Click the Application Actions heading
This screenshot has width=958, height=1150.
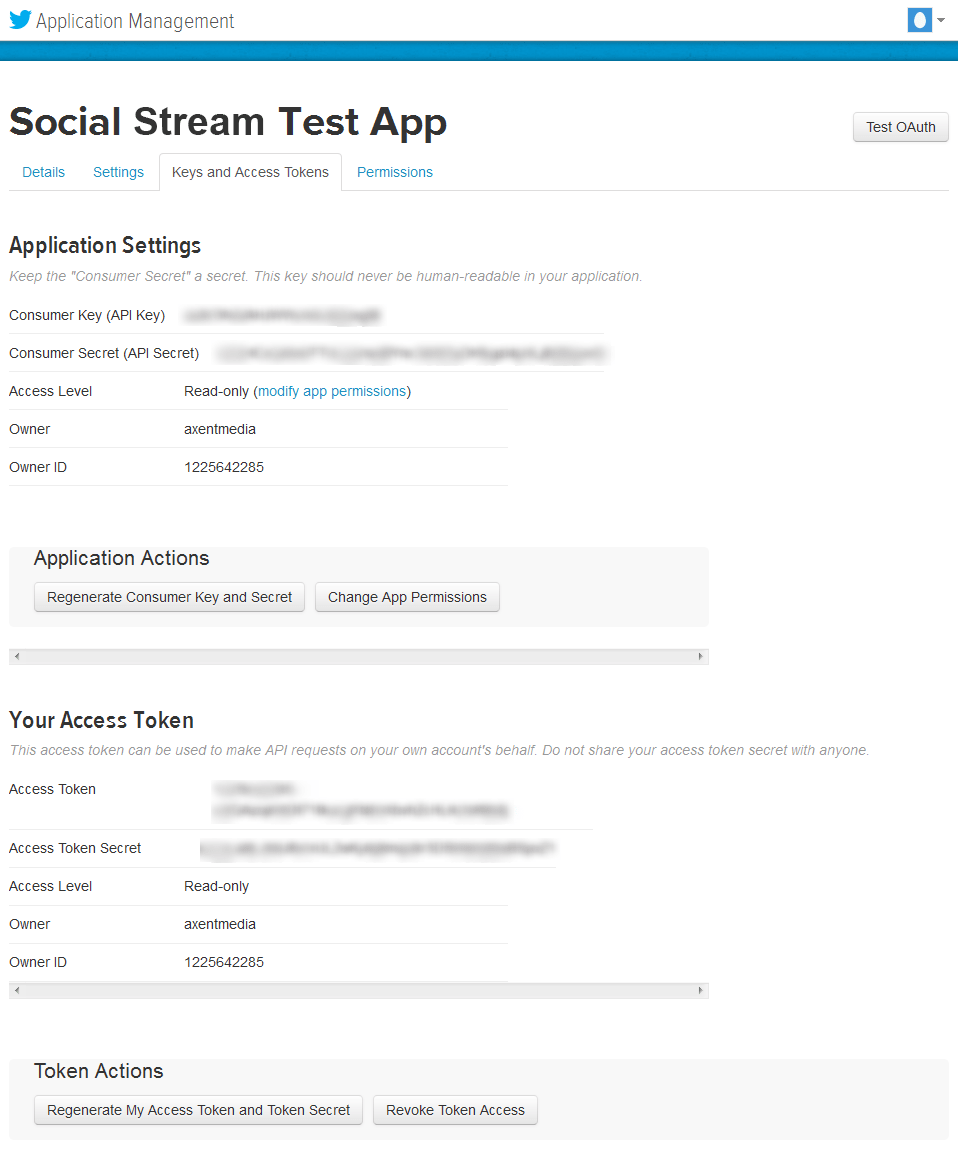[x=122, y=558]
